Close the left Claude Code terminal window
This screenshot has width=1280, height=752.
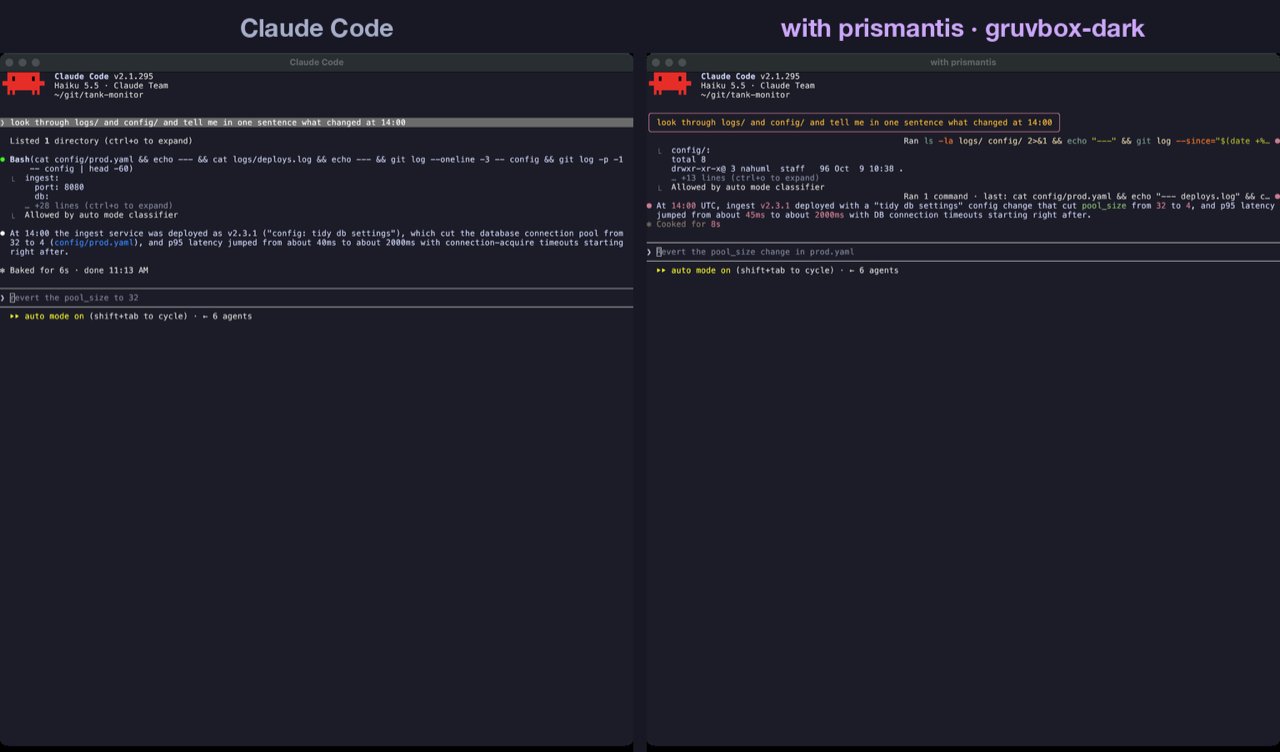click(x=10, y=62)
